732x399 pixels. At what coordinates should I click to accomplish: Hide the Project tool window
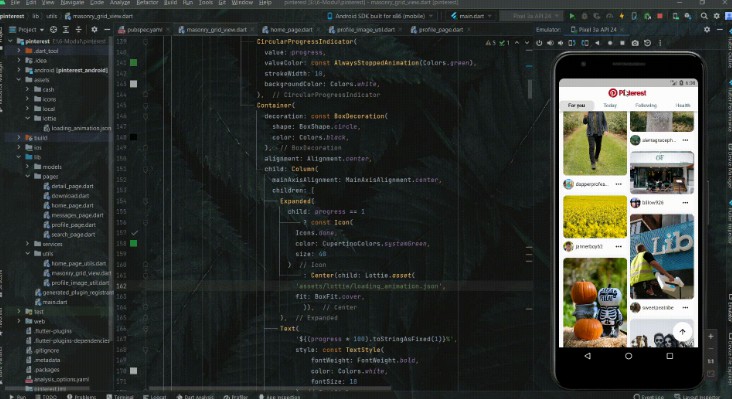click(107, 29)
